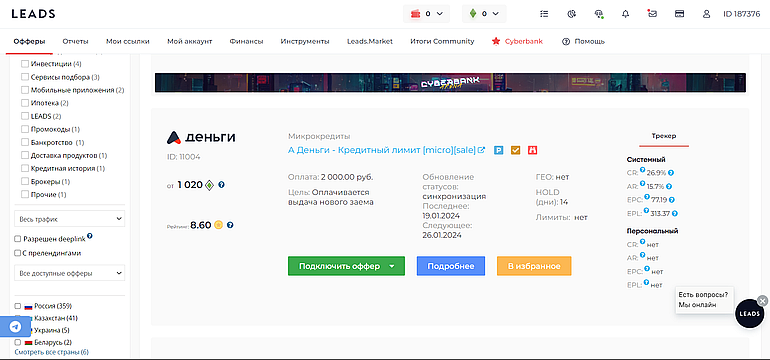Open the external link icon after [sale]
Screen dimensions: 770x360
tap(482, 150)
